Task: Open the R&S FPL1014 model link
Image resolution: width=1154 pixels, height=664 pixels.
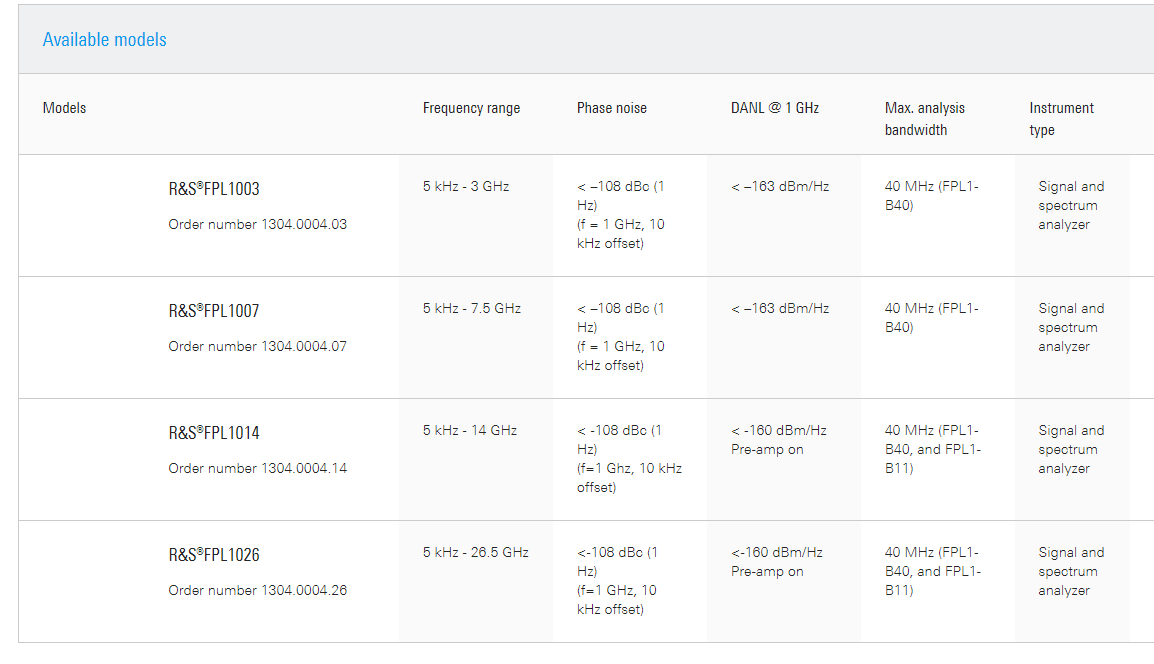Action: (214, 433)
